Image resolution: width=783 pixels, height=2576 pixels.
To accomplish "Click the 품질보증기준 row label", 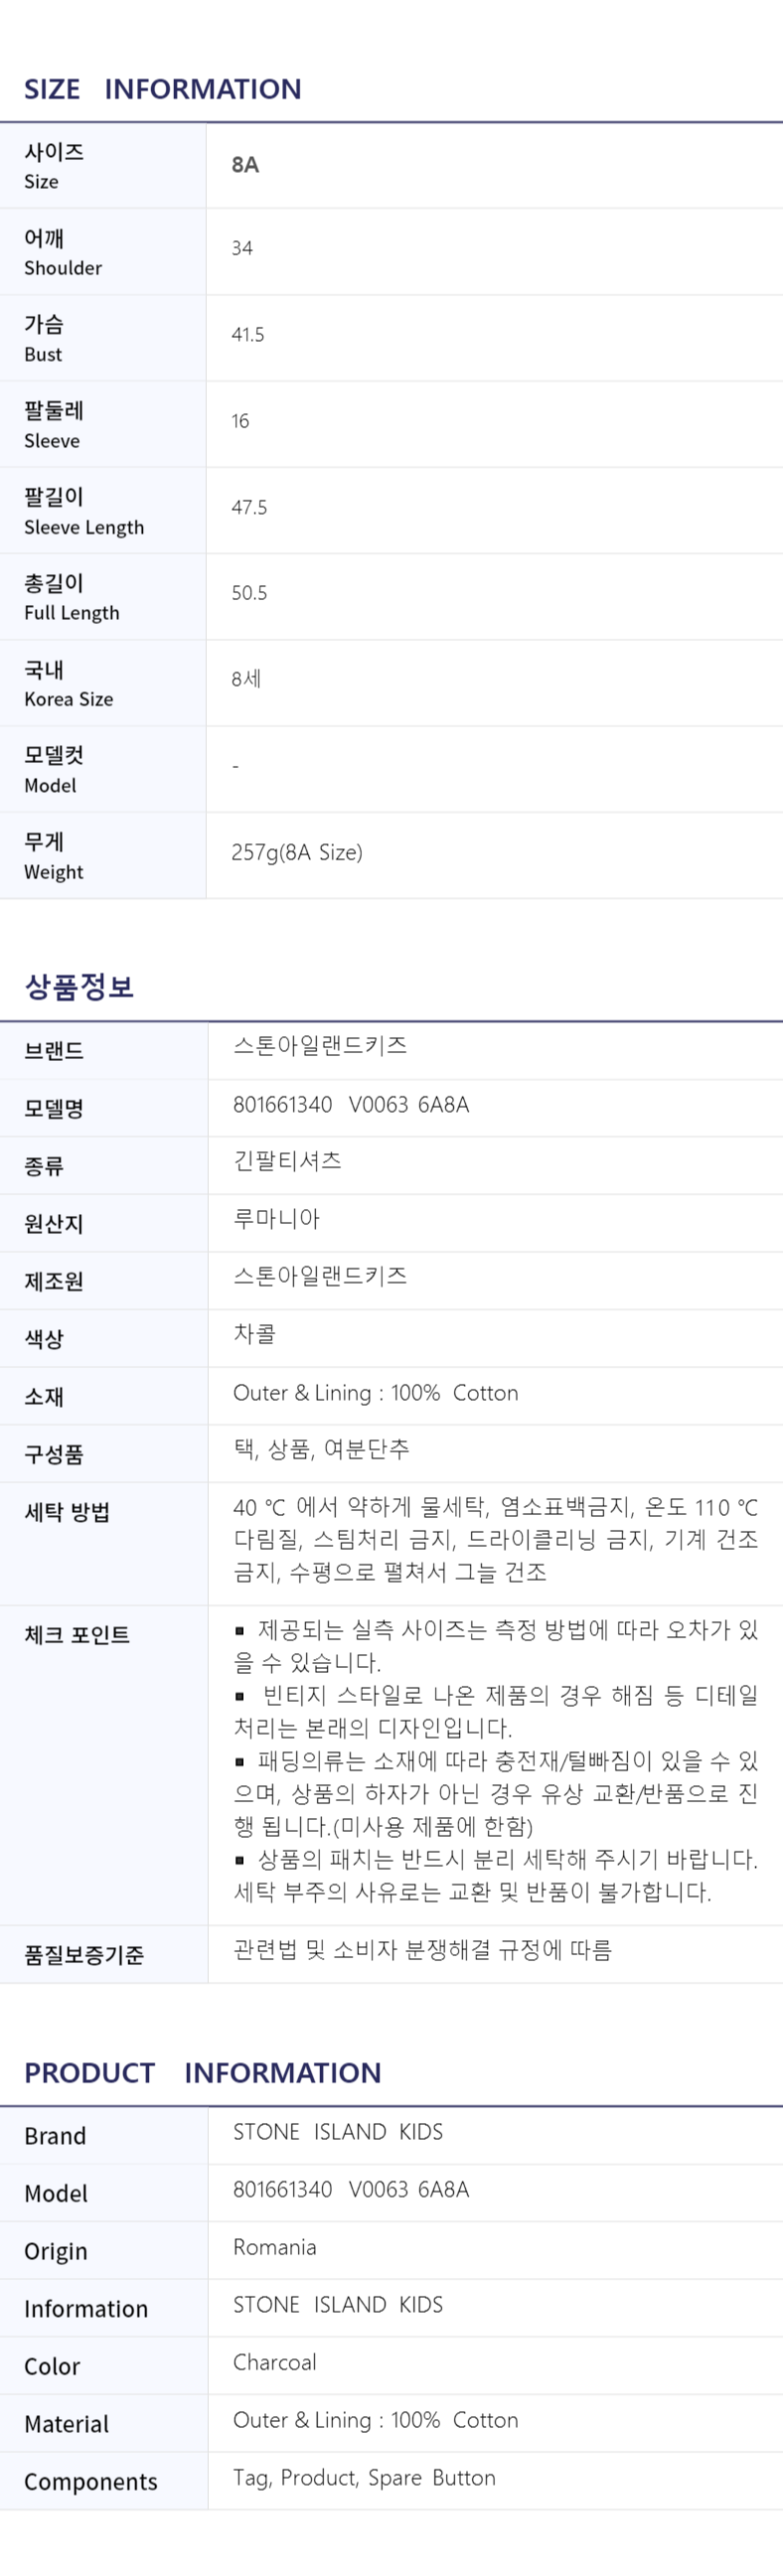I will (x=84, y=1954).
